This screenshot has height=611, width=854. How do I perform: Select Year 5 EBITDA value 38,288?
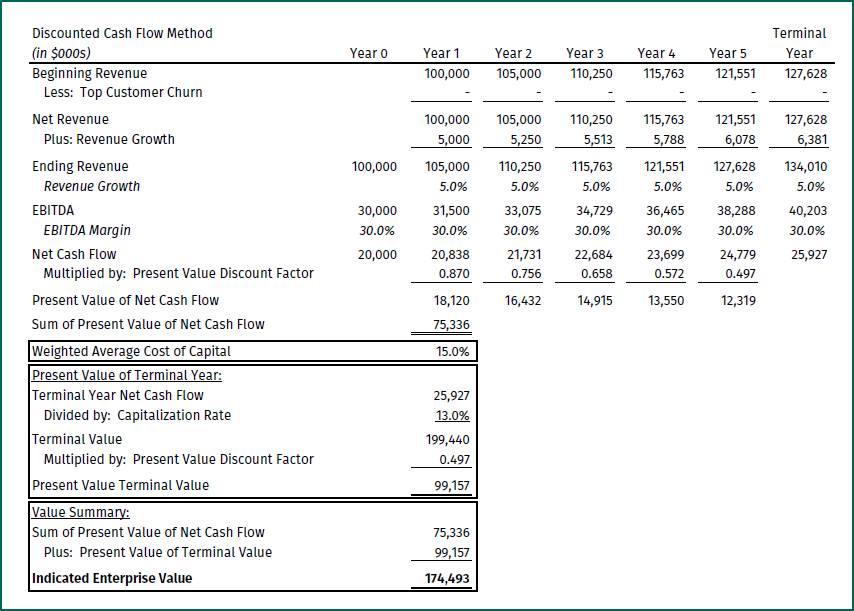737,211
